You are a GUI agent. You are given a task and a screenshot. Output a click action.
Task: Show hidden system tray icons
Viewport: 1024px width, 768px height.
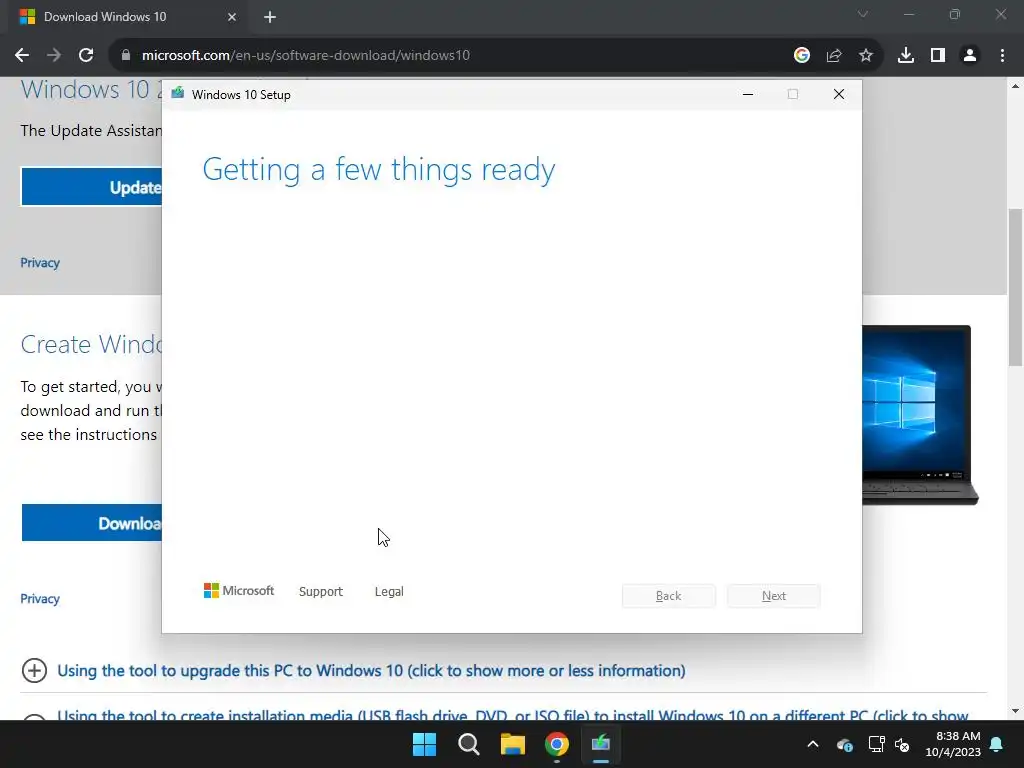tap(813, 744)
